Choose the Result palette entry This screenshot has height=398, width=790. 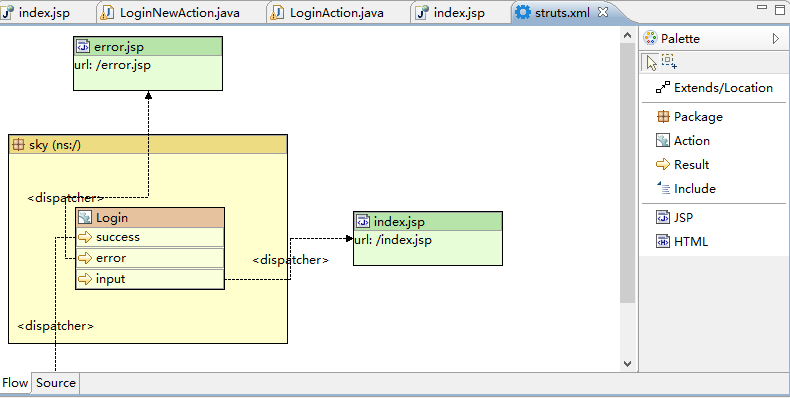[x=714, y=164]
